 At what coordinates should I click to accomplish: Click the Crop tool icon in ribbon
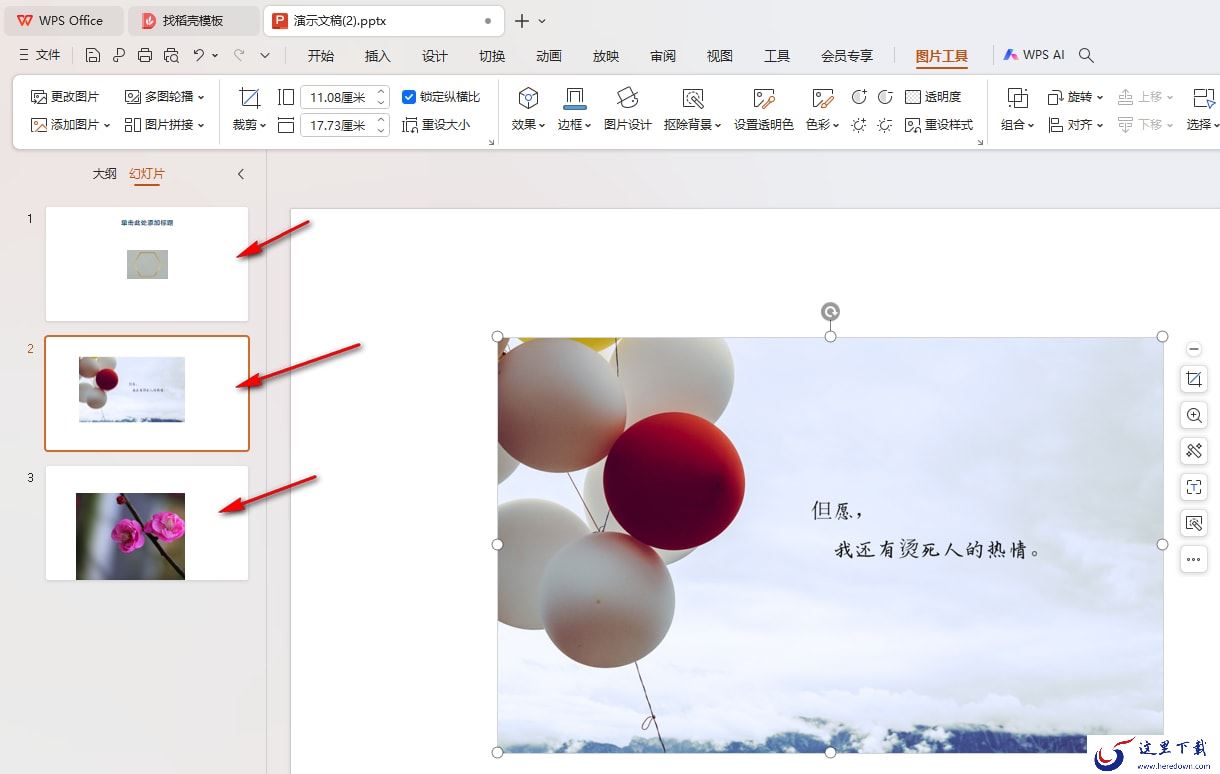coord(250,97)
